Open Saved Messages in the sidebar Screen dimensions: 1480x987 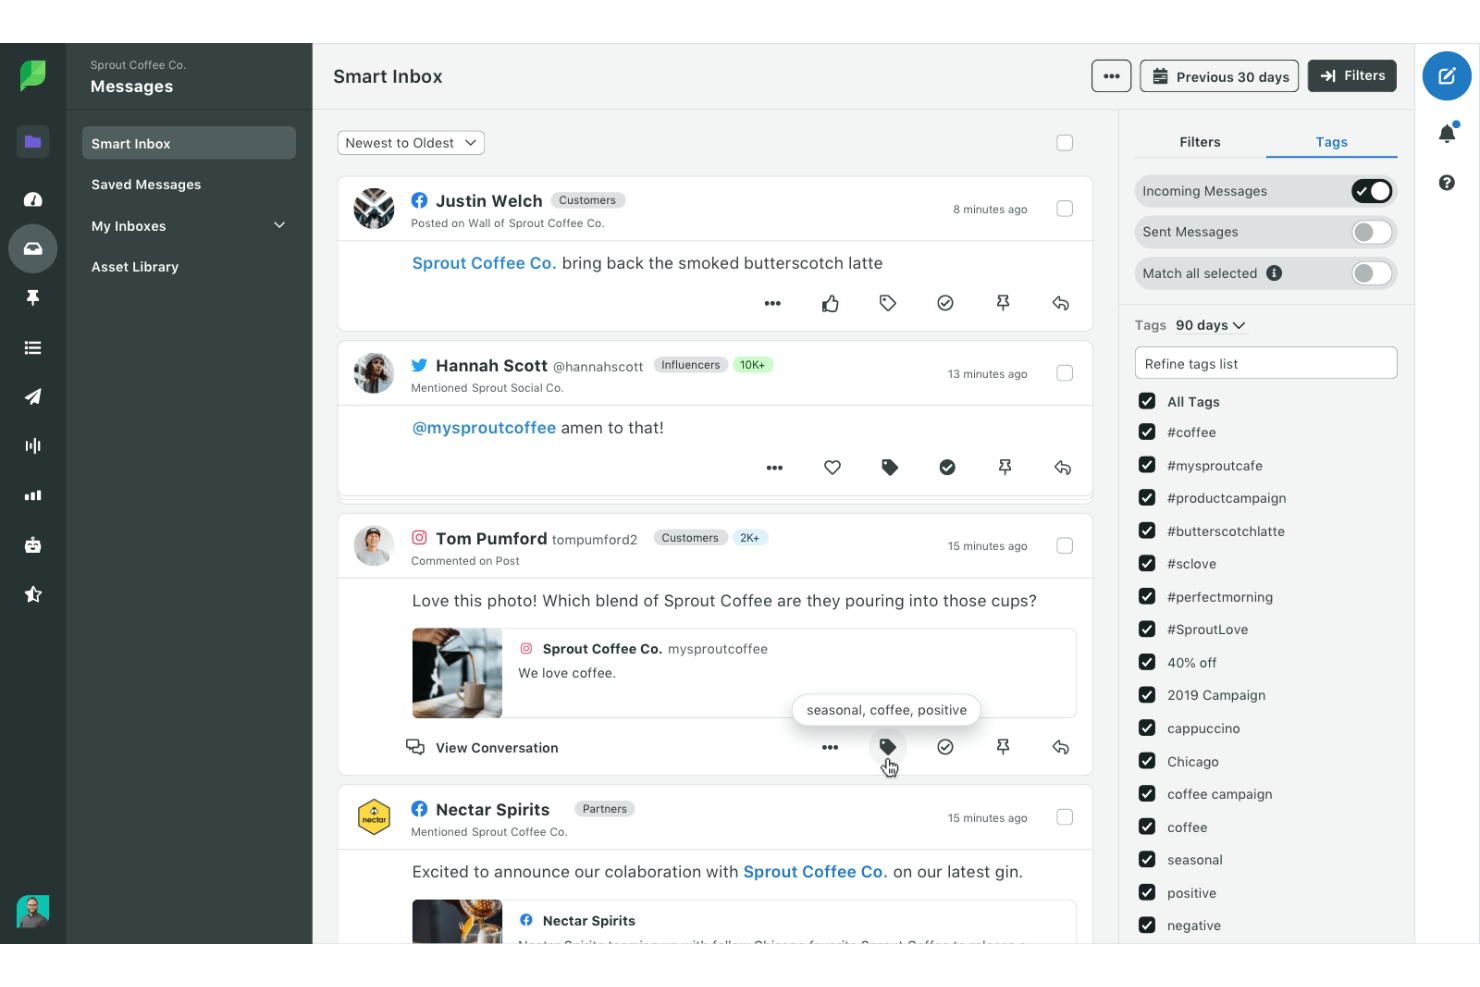[145, 184]
